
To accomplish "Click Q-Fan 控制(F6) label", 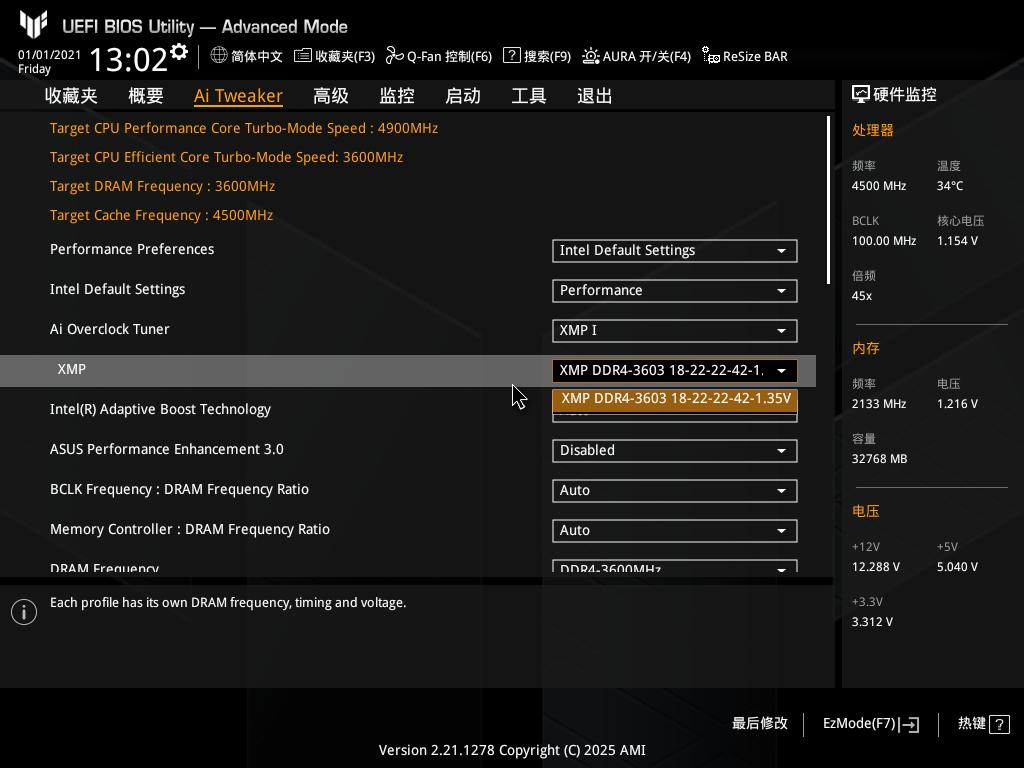I will [449, 56].
